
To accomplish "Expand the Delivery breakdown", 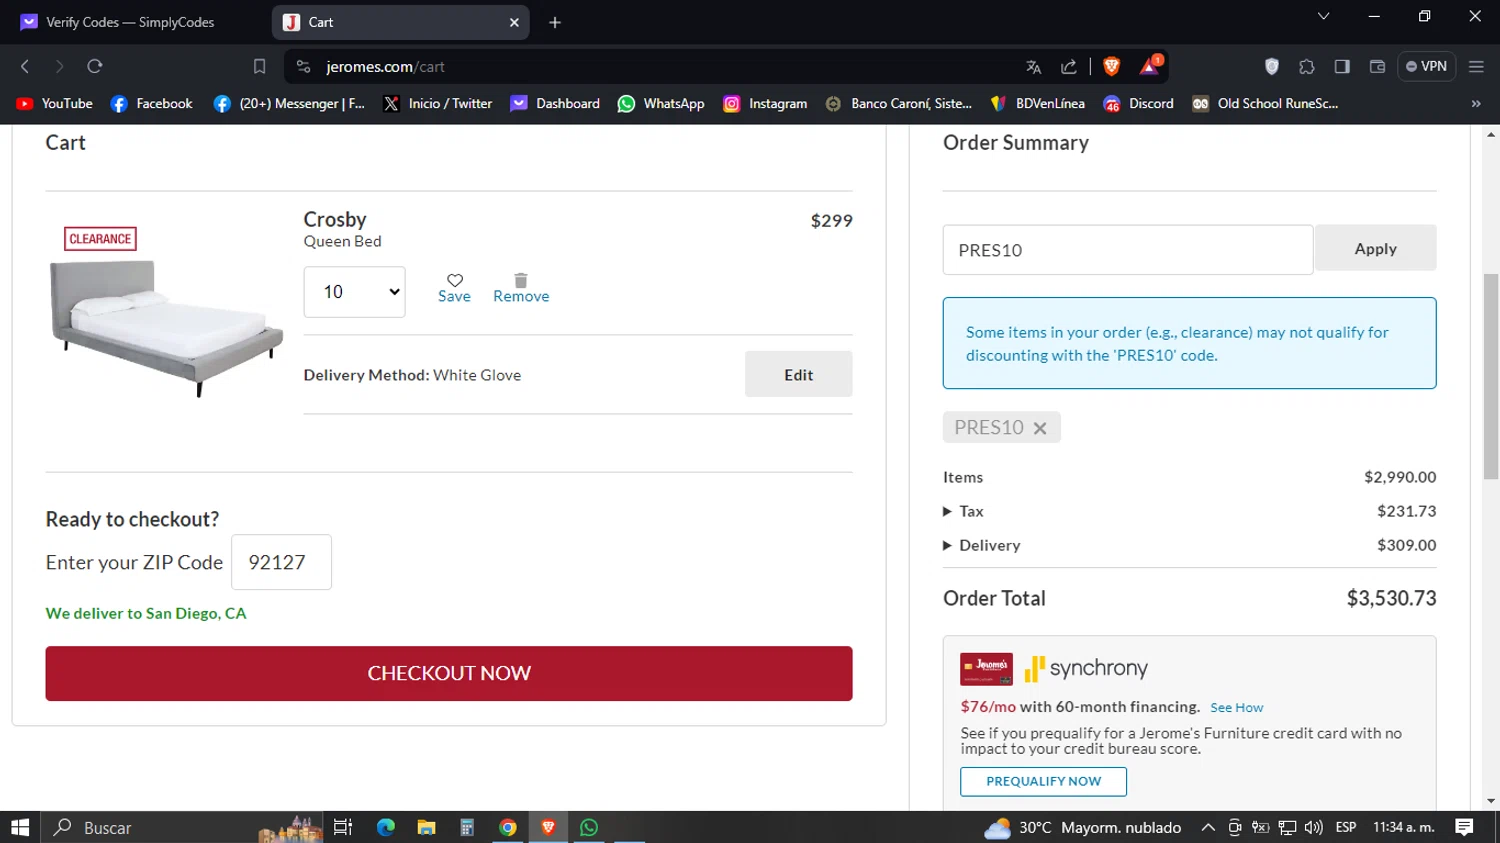I will pos(982,545).
